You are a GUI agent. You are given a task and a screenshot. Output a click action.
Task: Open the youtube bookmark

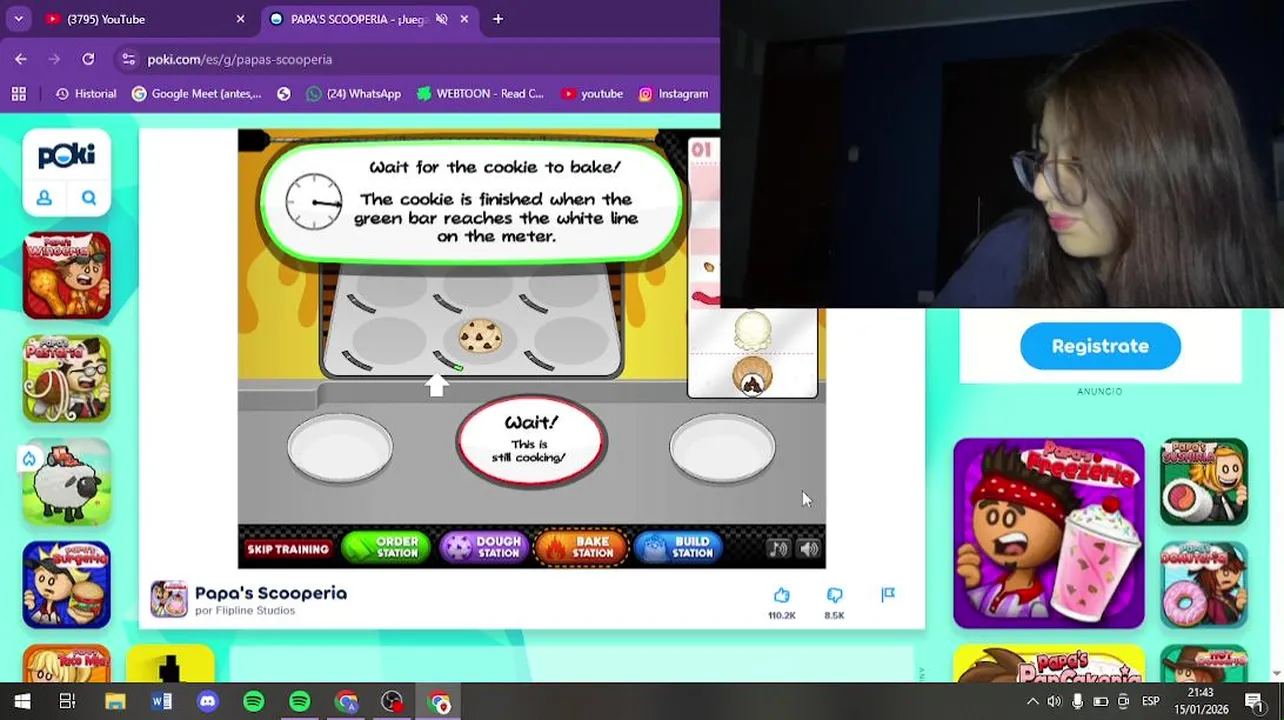592,94
